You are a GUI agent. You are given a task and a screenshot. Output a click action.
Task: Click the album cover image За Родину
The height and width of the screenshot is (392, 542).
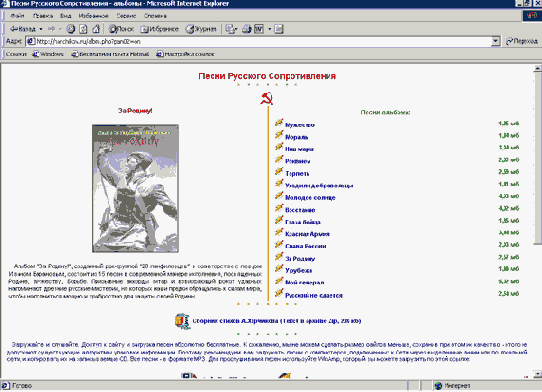click(136, 188)
